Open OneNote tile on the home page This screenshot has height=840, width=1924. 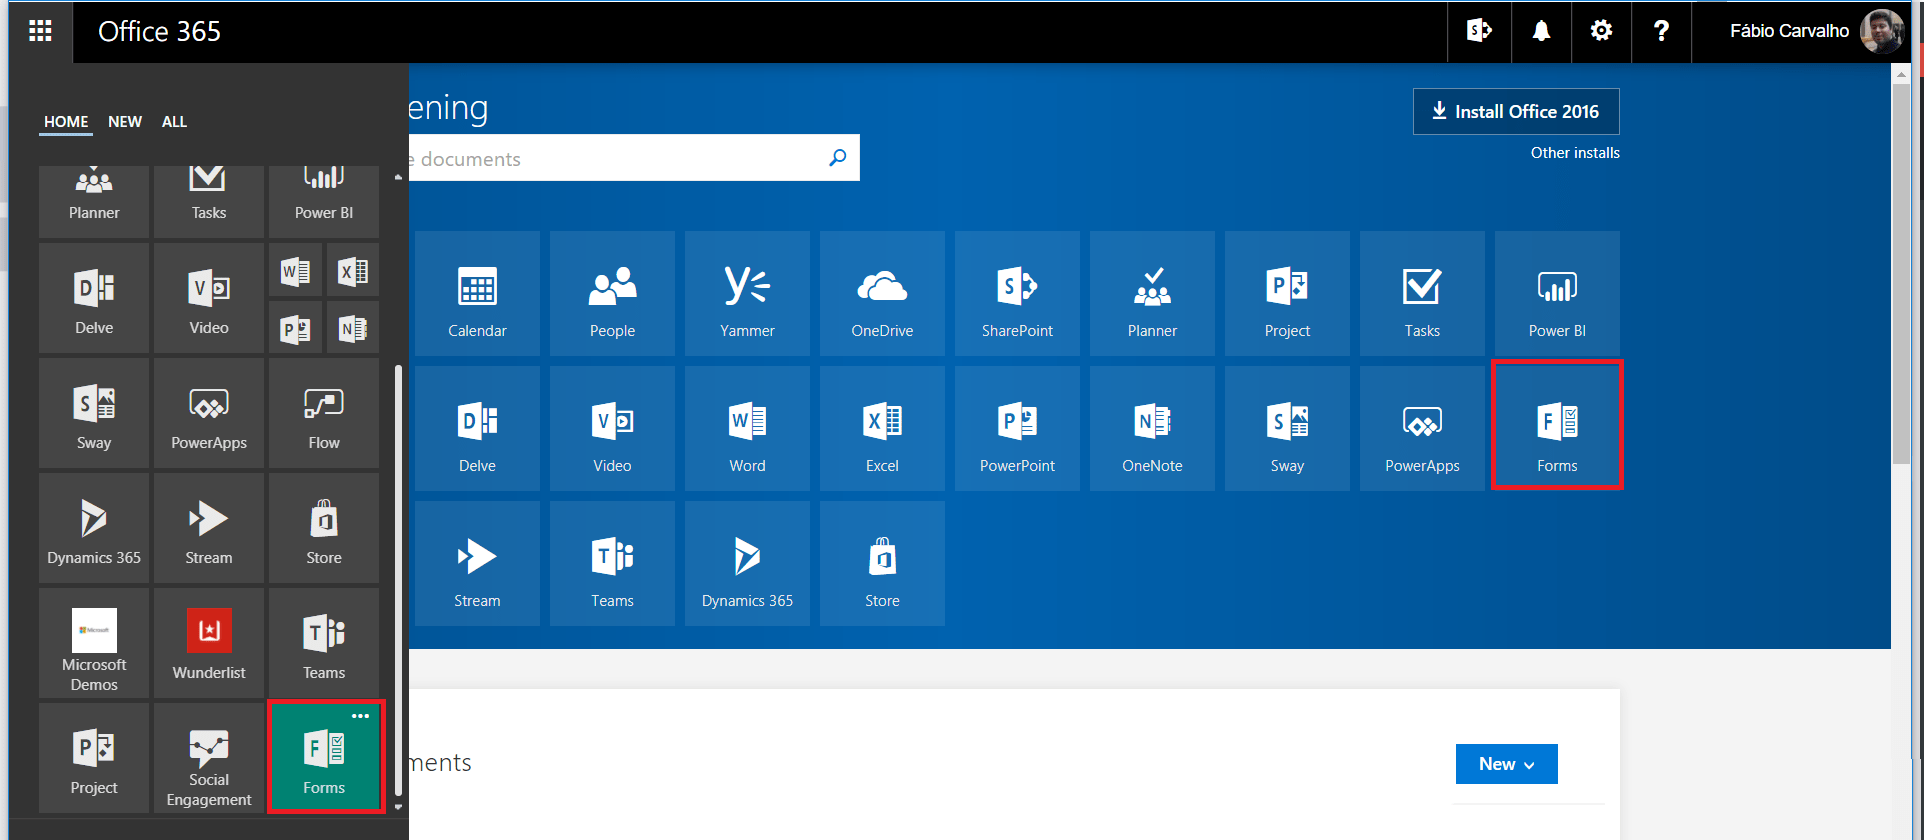tap(1152, 428)
